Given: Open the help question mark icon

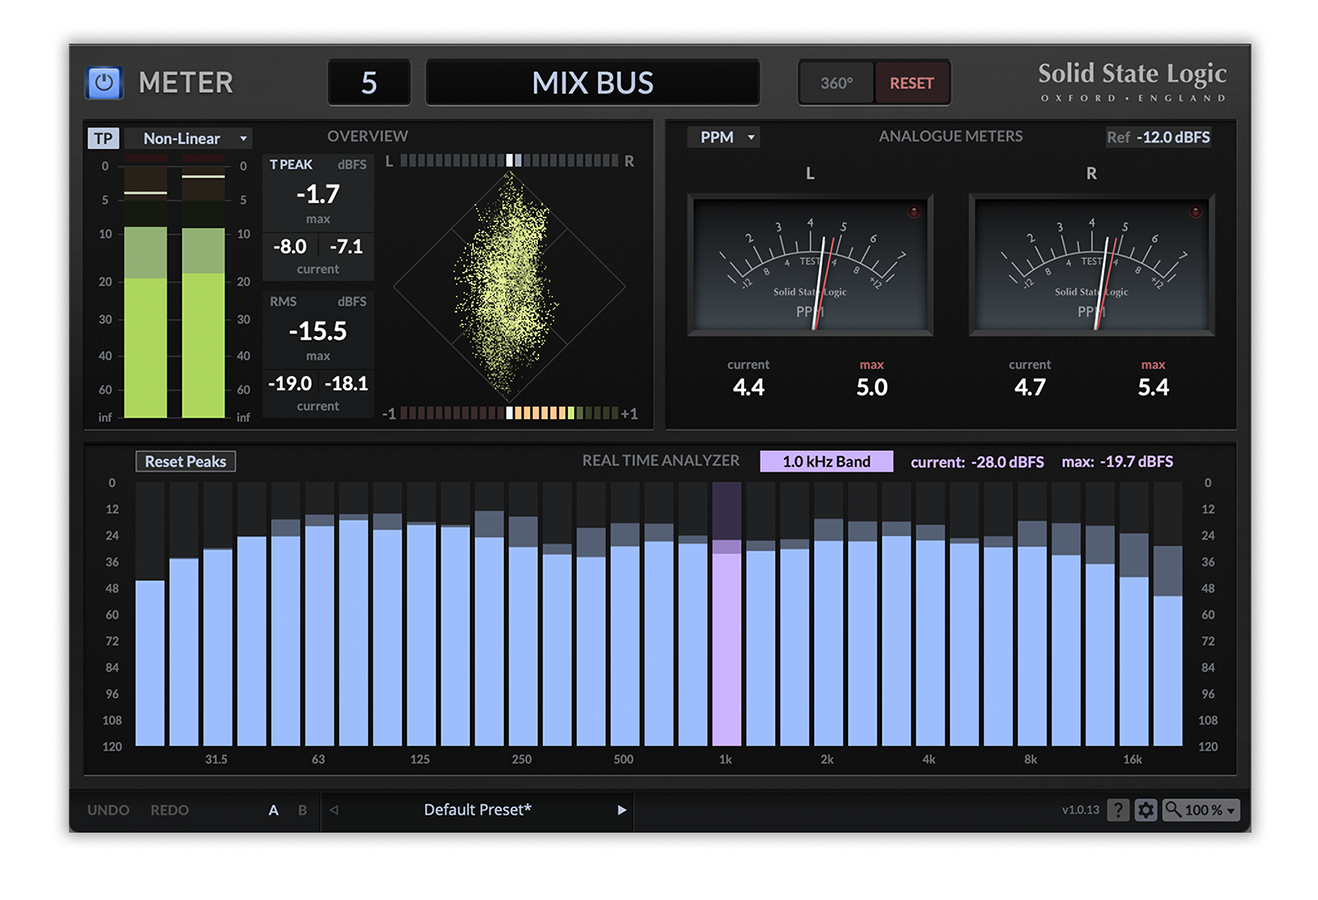Looking at the screenshot, I should 1119,810.
